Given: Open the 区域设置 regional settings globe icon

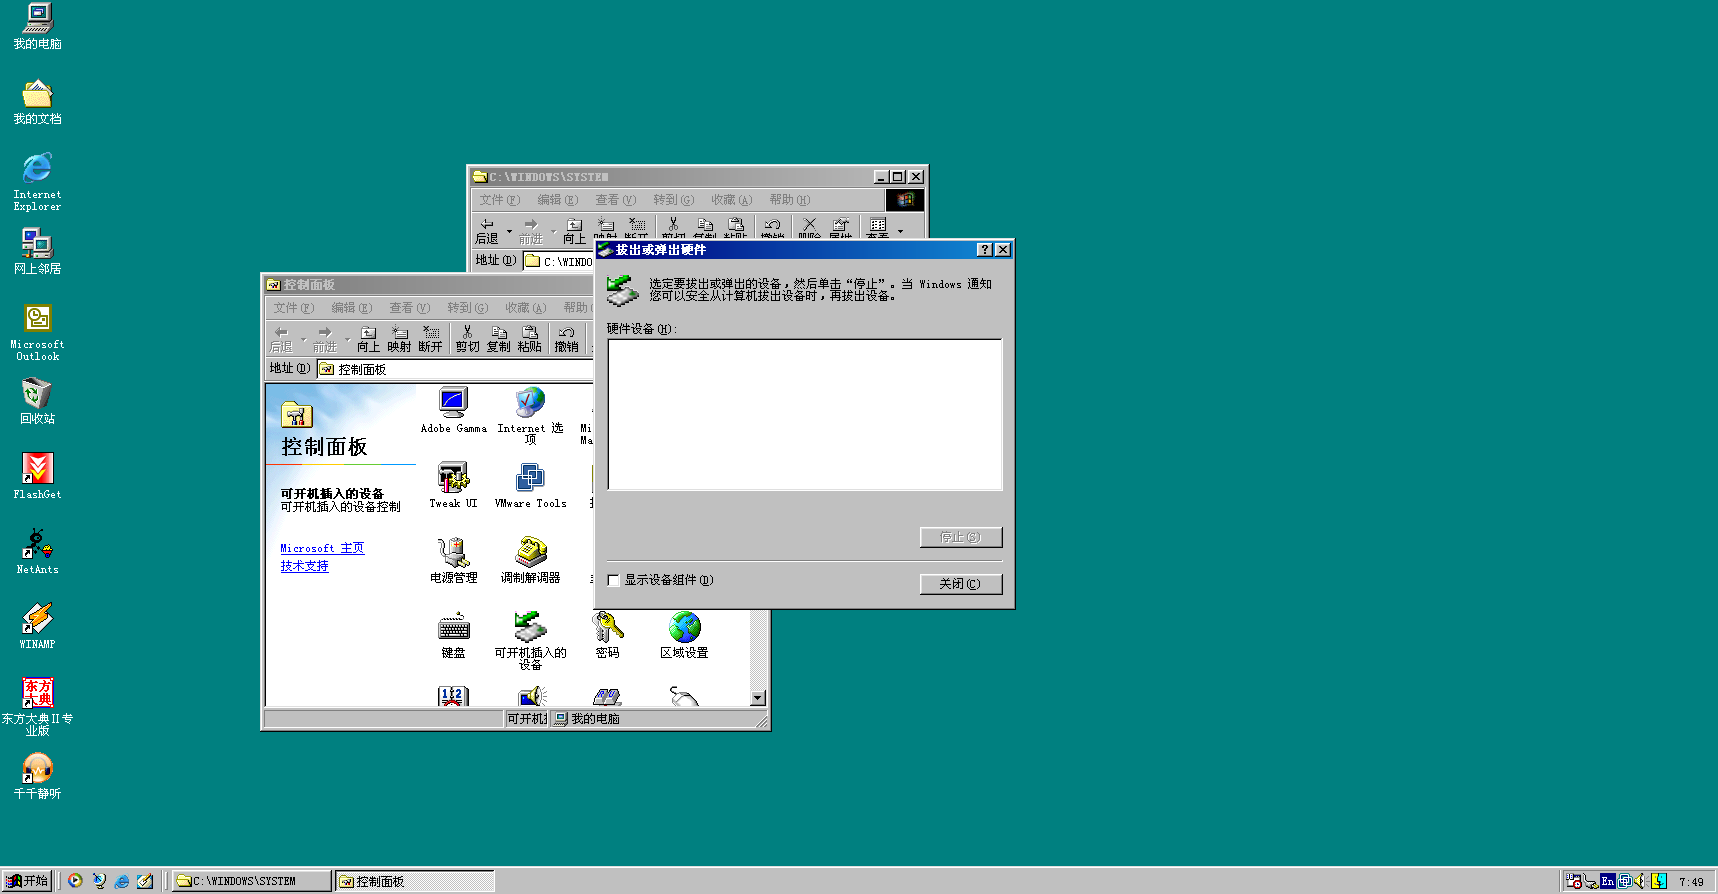Looking at the screenshot, I should [684, 628].
